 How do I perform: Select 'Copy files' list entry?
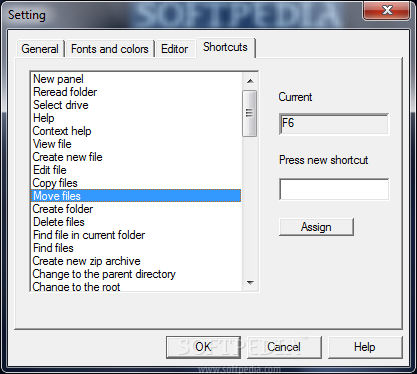point(136,183)
